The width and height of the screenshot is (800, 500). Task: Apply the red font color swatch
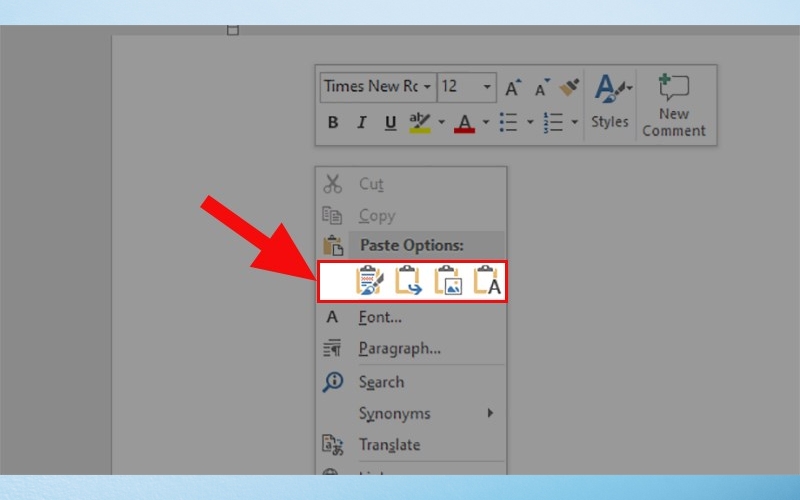point(464,123)
